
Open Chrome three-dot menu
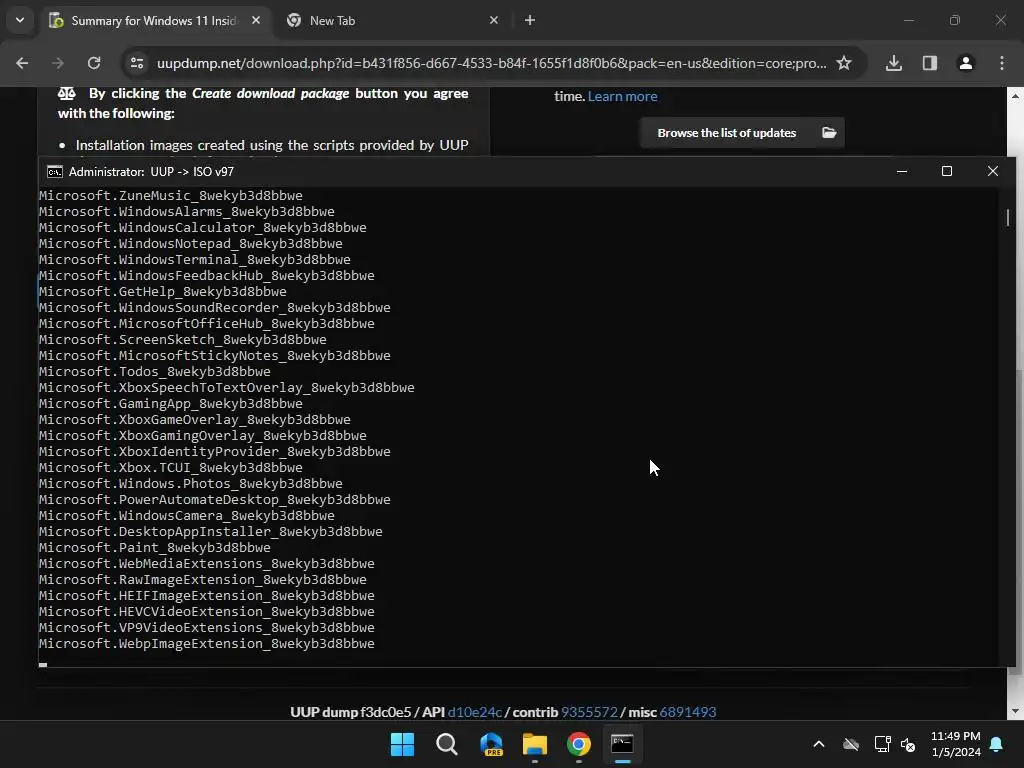(1002, 63)
